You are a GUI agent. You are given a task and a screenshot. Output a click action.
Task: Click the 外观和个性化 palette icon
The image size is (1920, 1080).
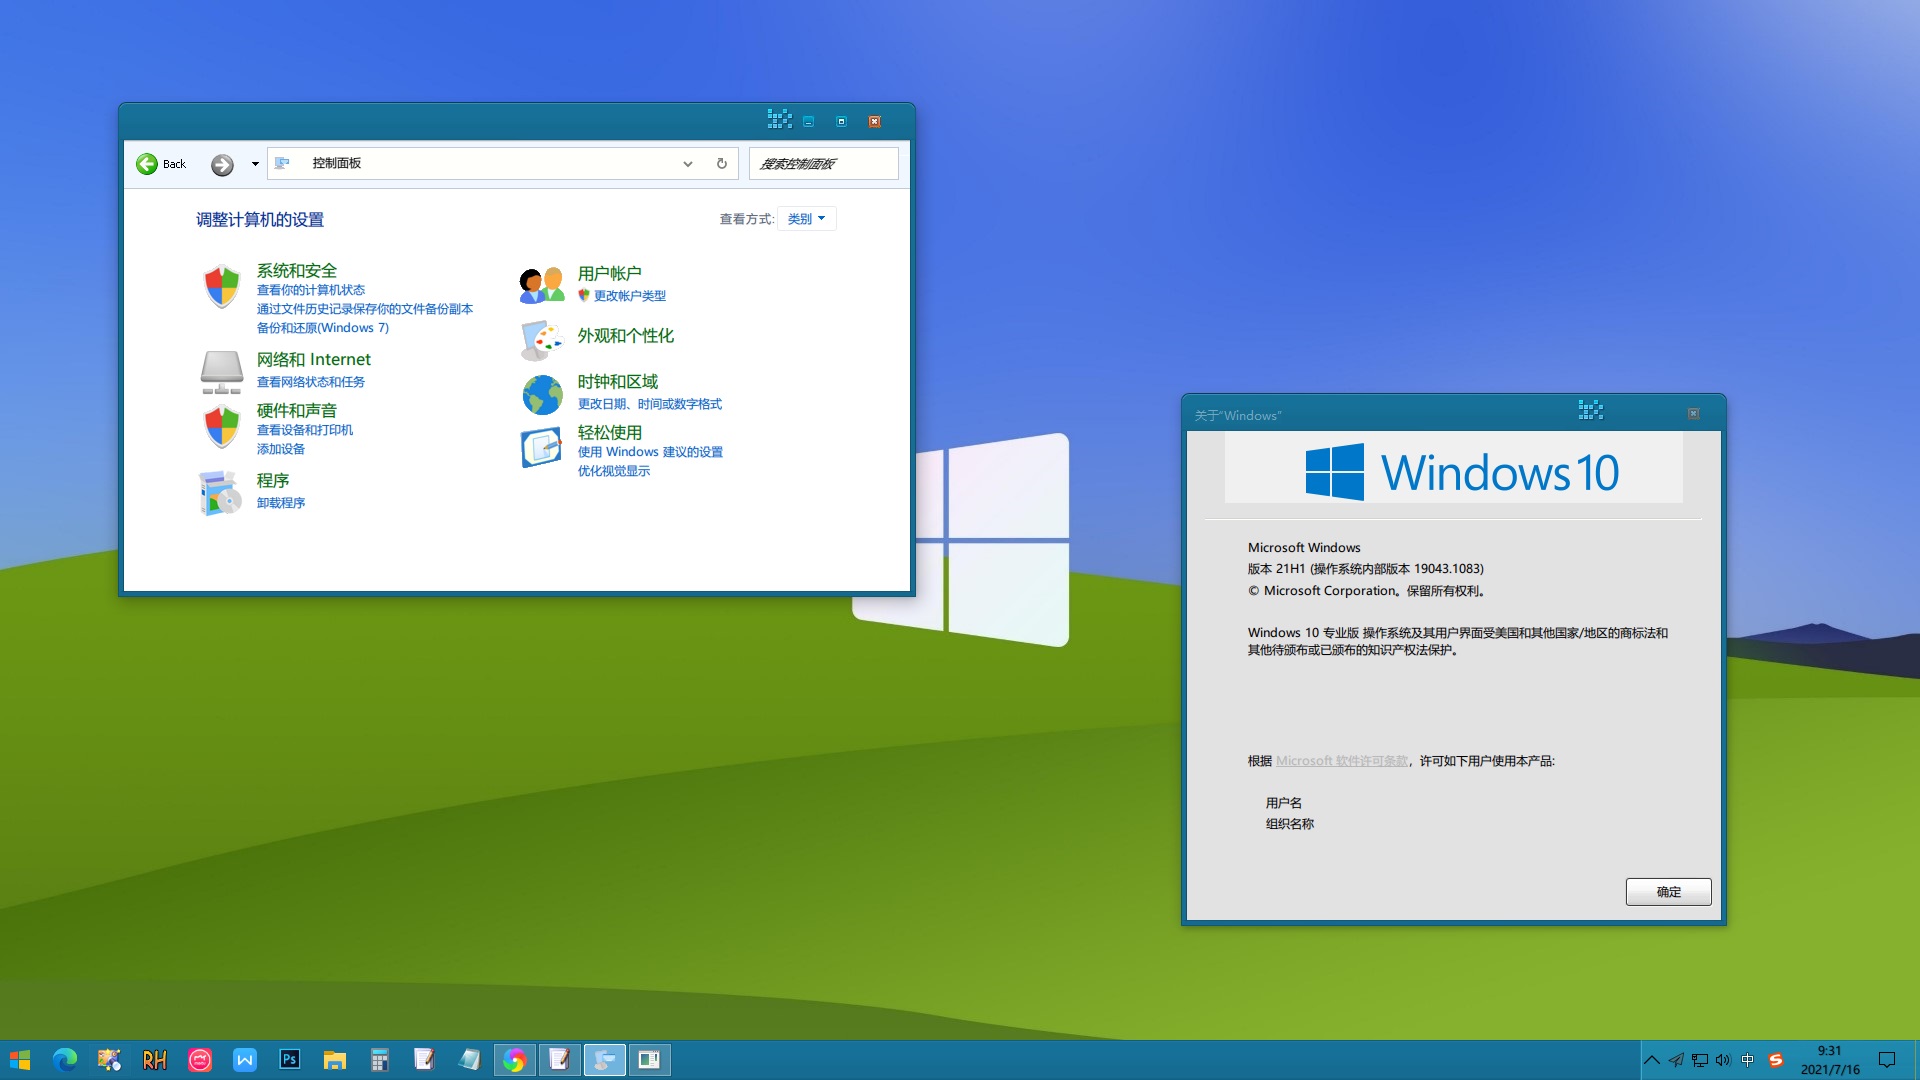coord(542,340)
